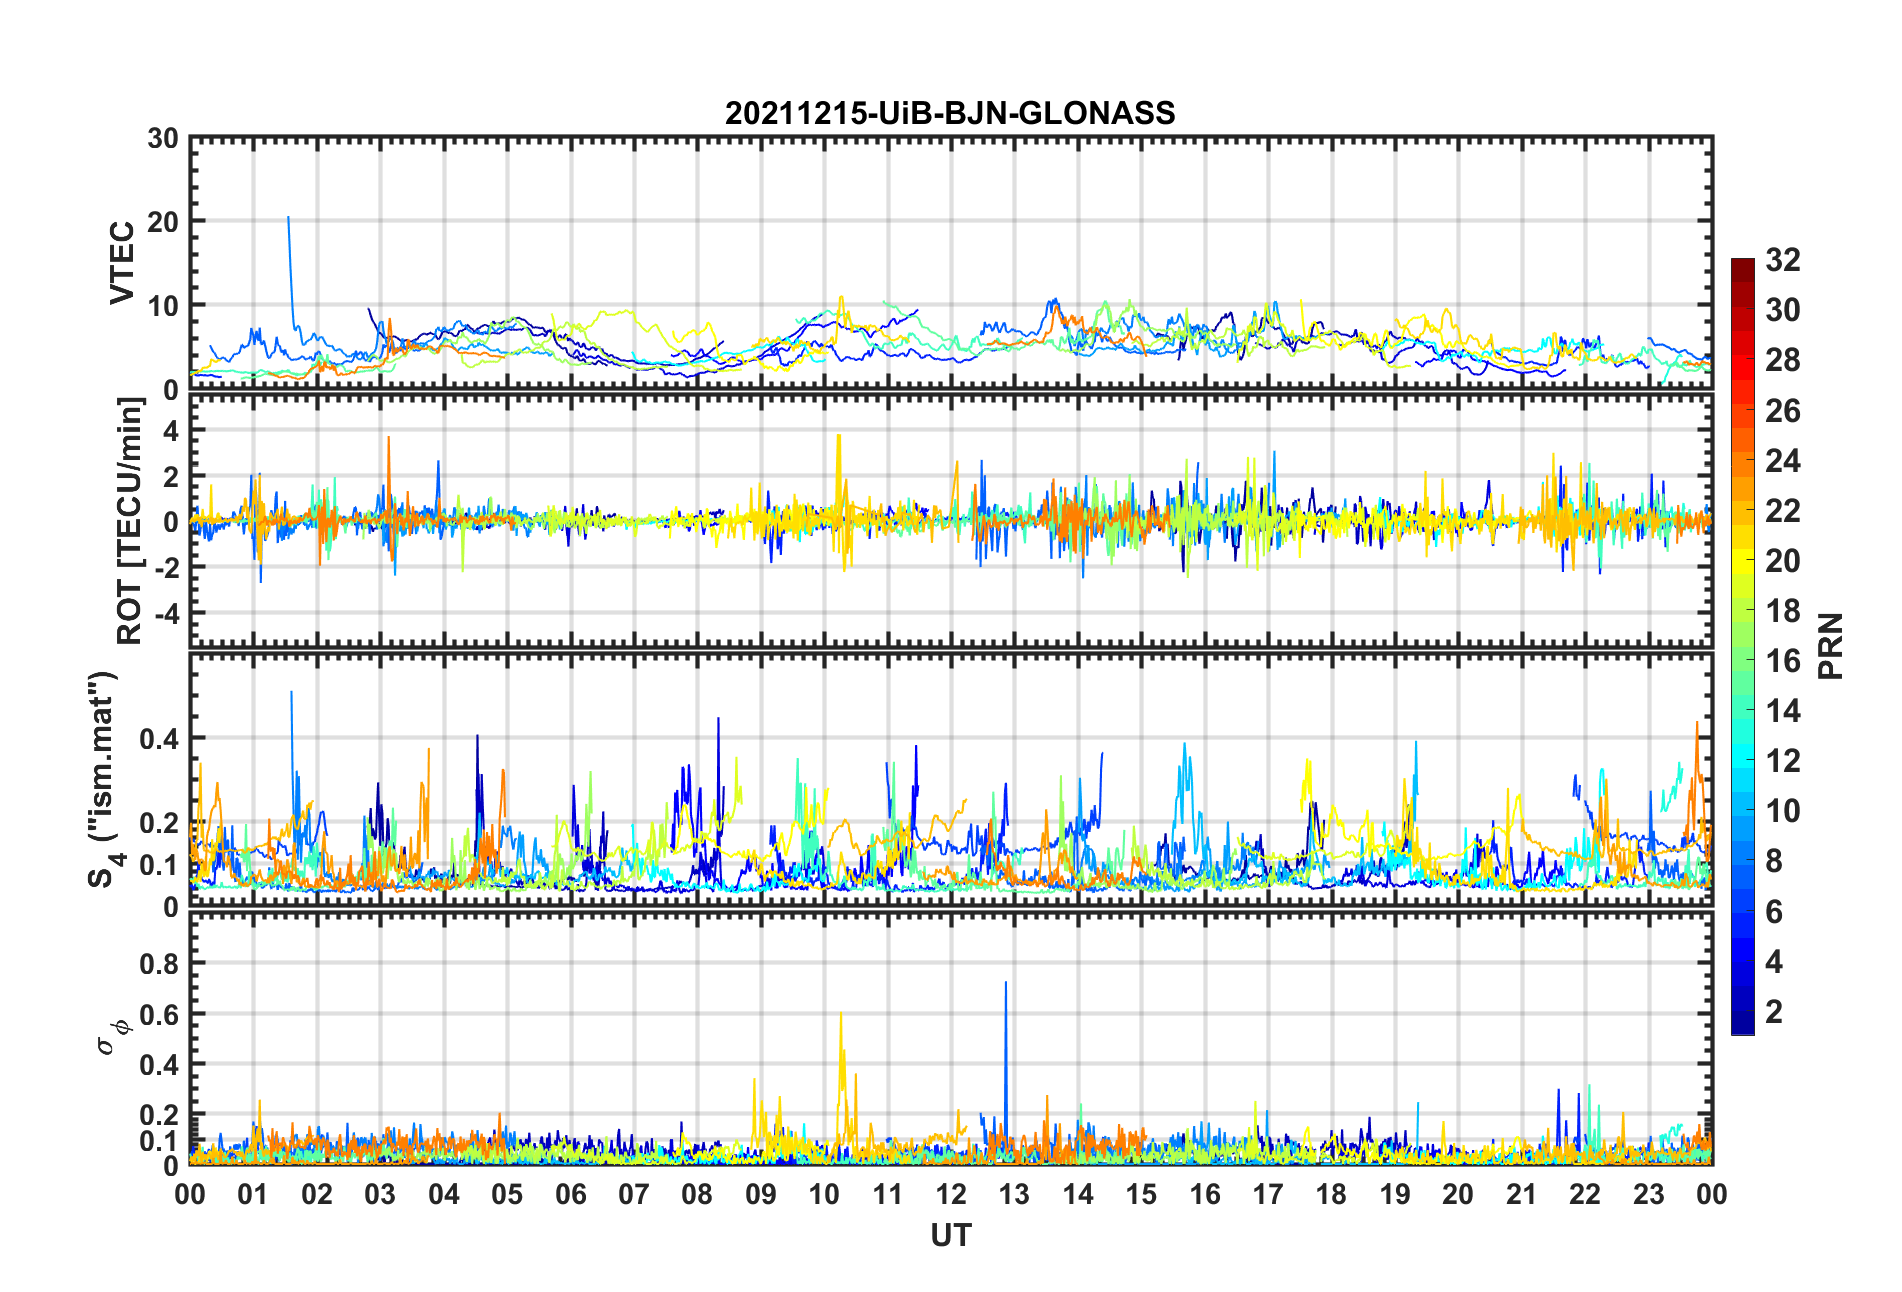Click the -4 tick on the ROT axis
Screen dimensions: 1902x1292
point(165,611)
